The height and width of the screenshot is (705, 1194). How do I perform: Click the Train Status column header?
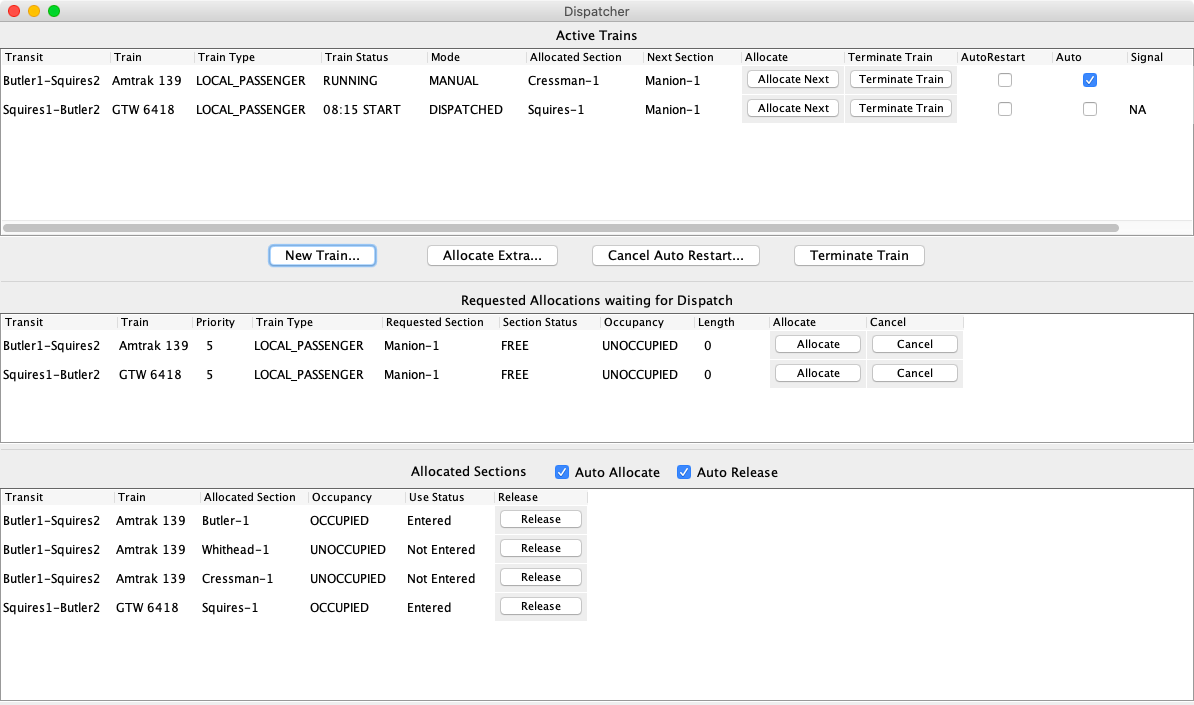pos(356,57)
